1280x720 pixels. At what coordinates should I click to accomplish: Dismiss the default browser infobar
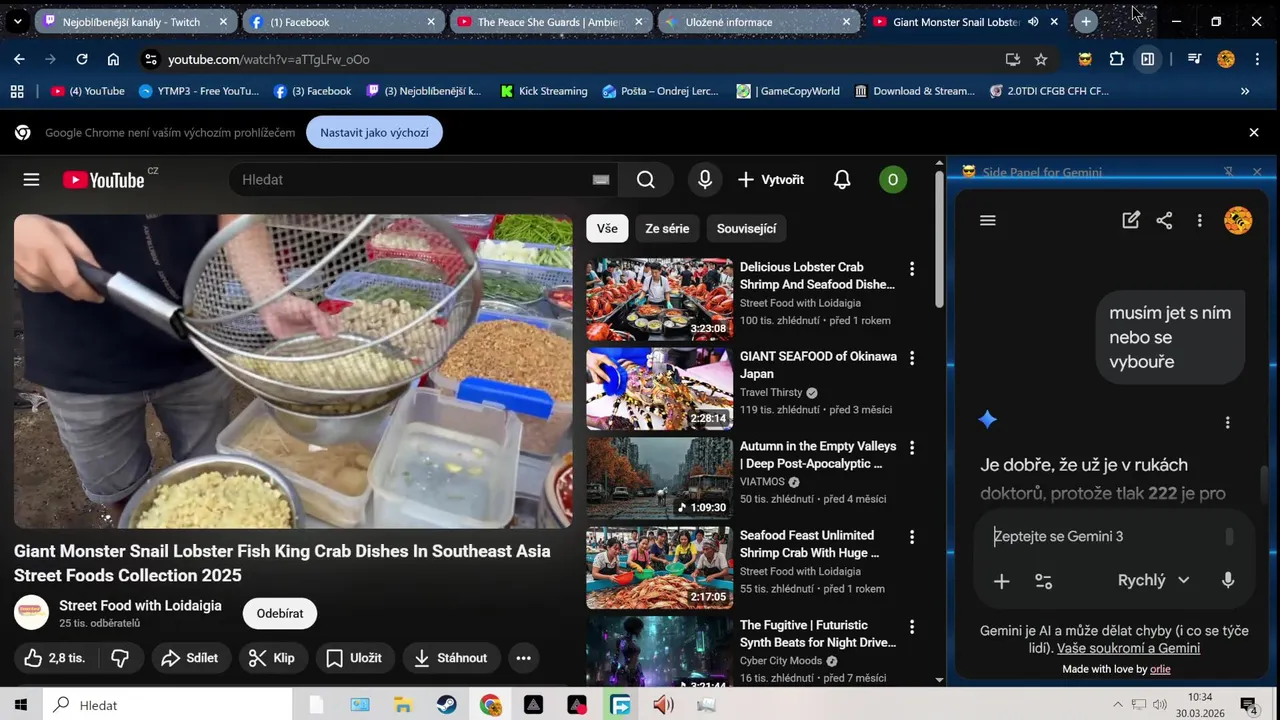click(x=1254, y=132)
